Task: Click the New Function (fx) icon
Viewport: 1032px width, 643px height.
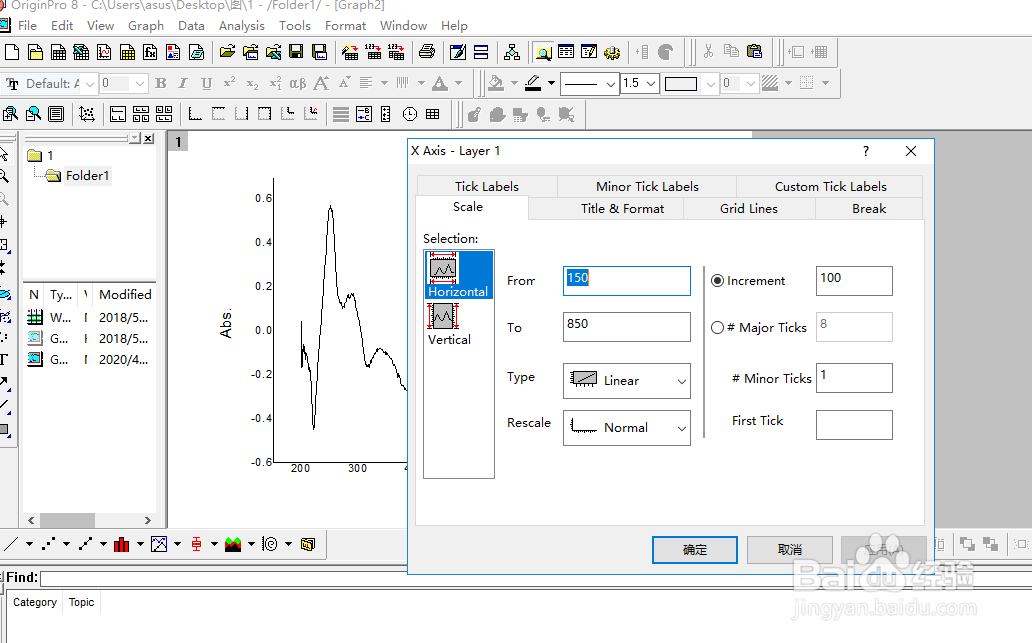Action: point(150,52)
